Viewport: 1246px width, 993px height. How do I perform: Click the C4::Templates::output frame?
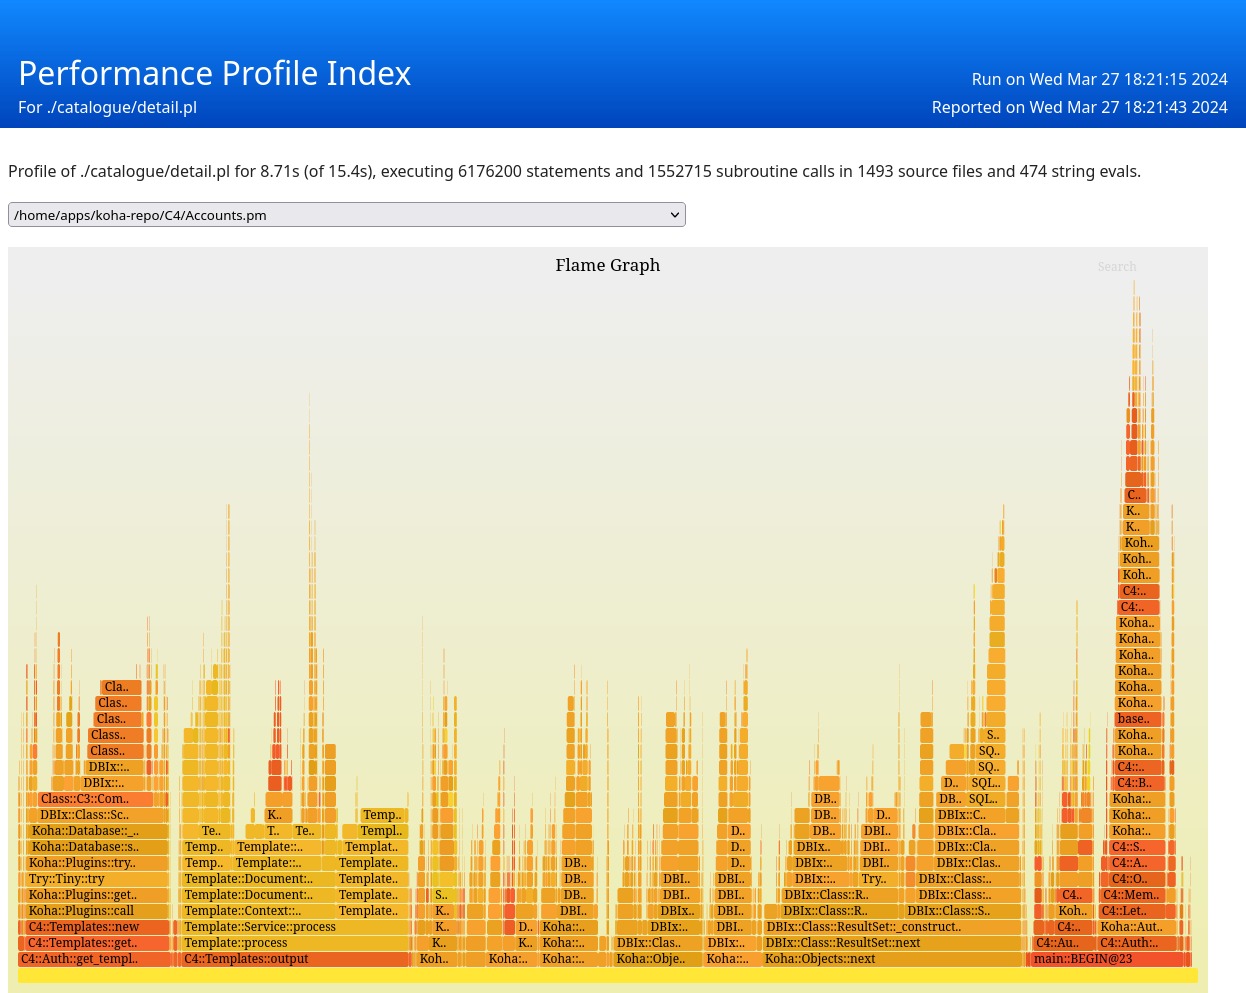(x=295, y=959)
